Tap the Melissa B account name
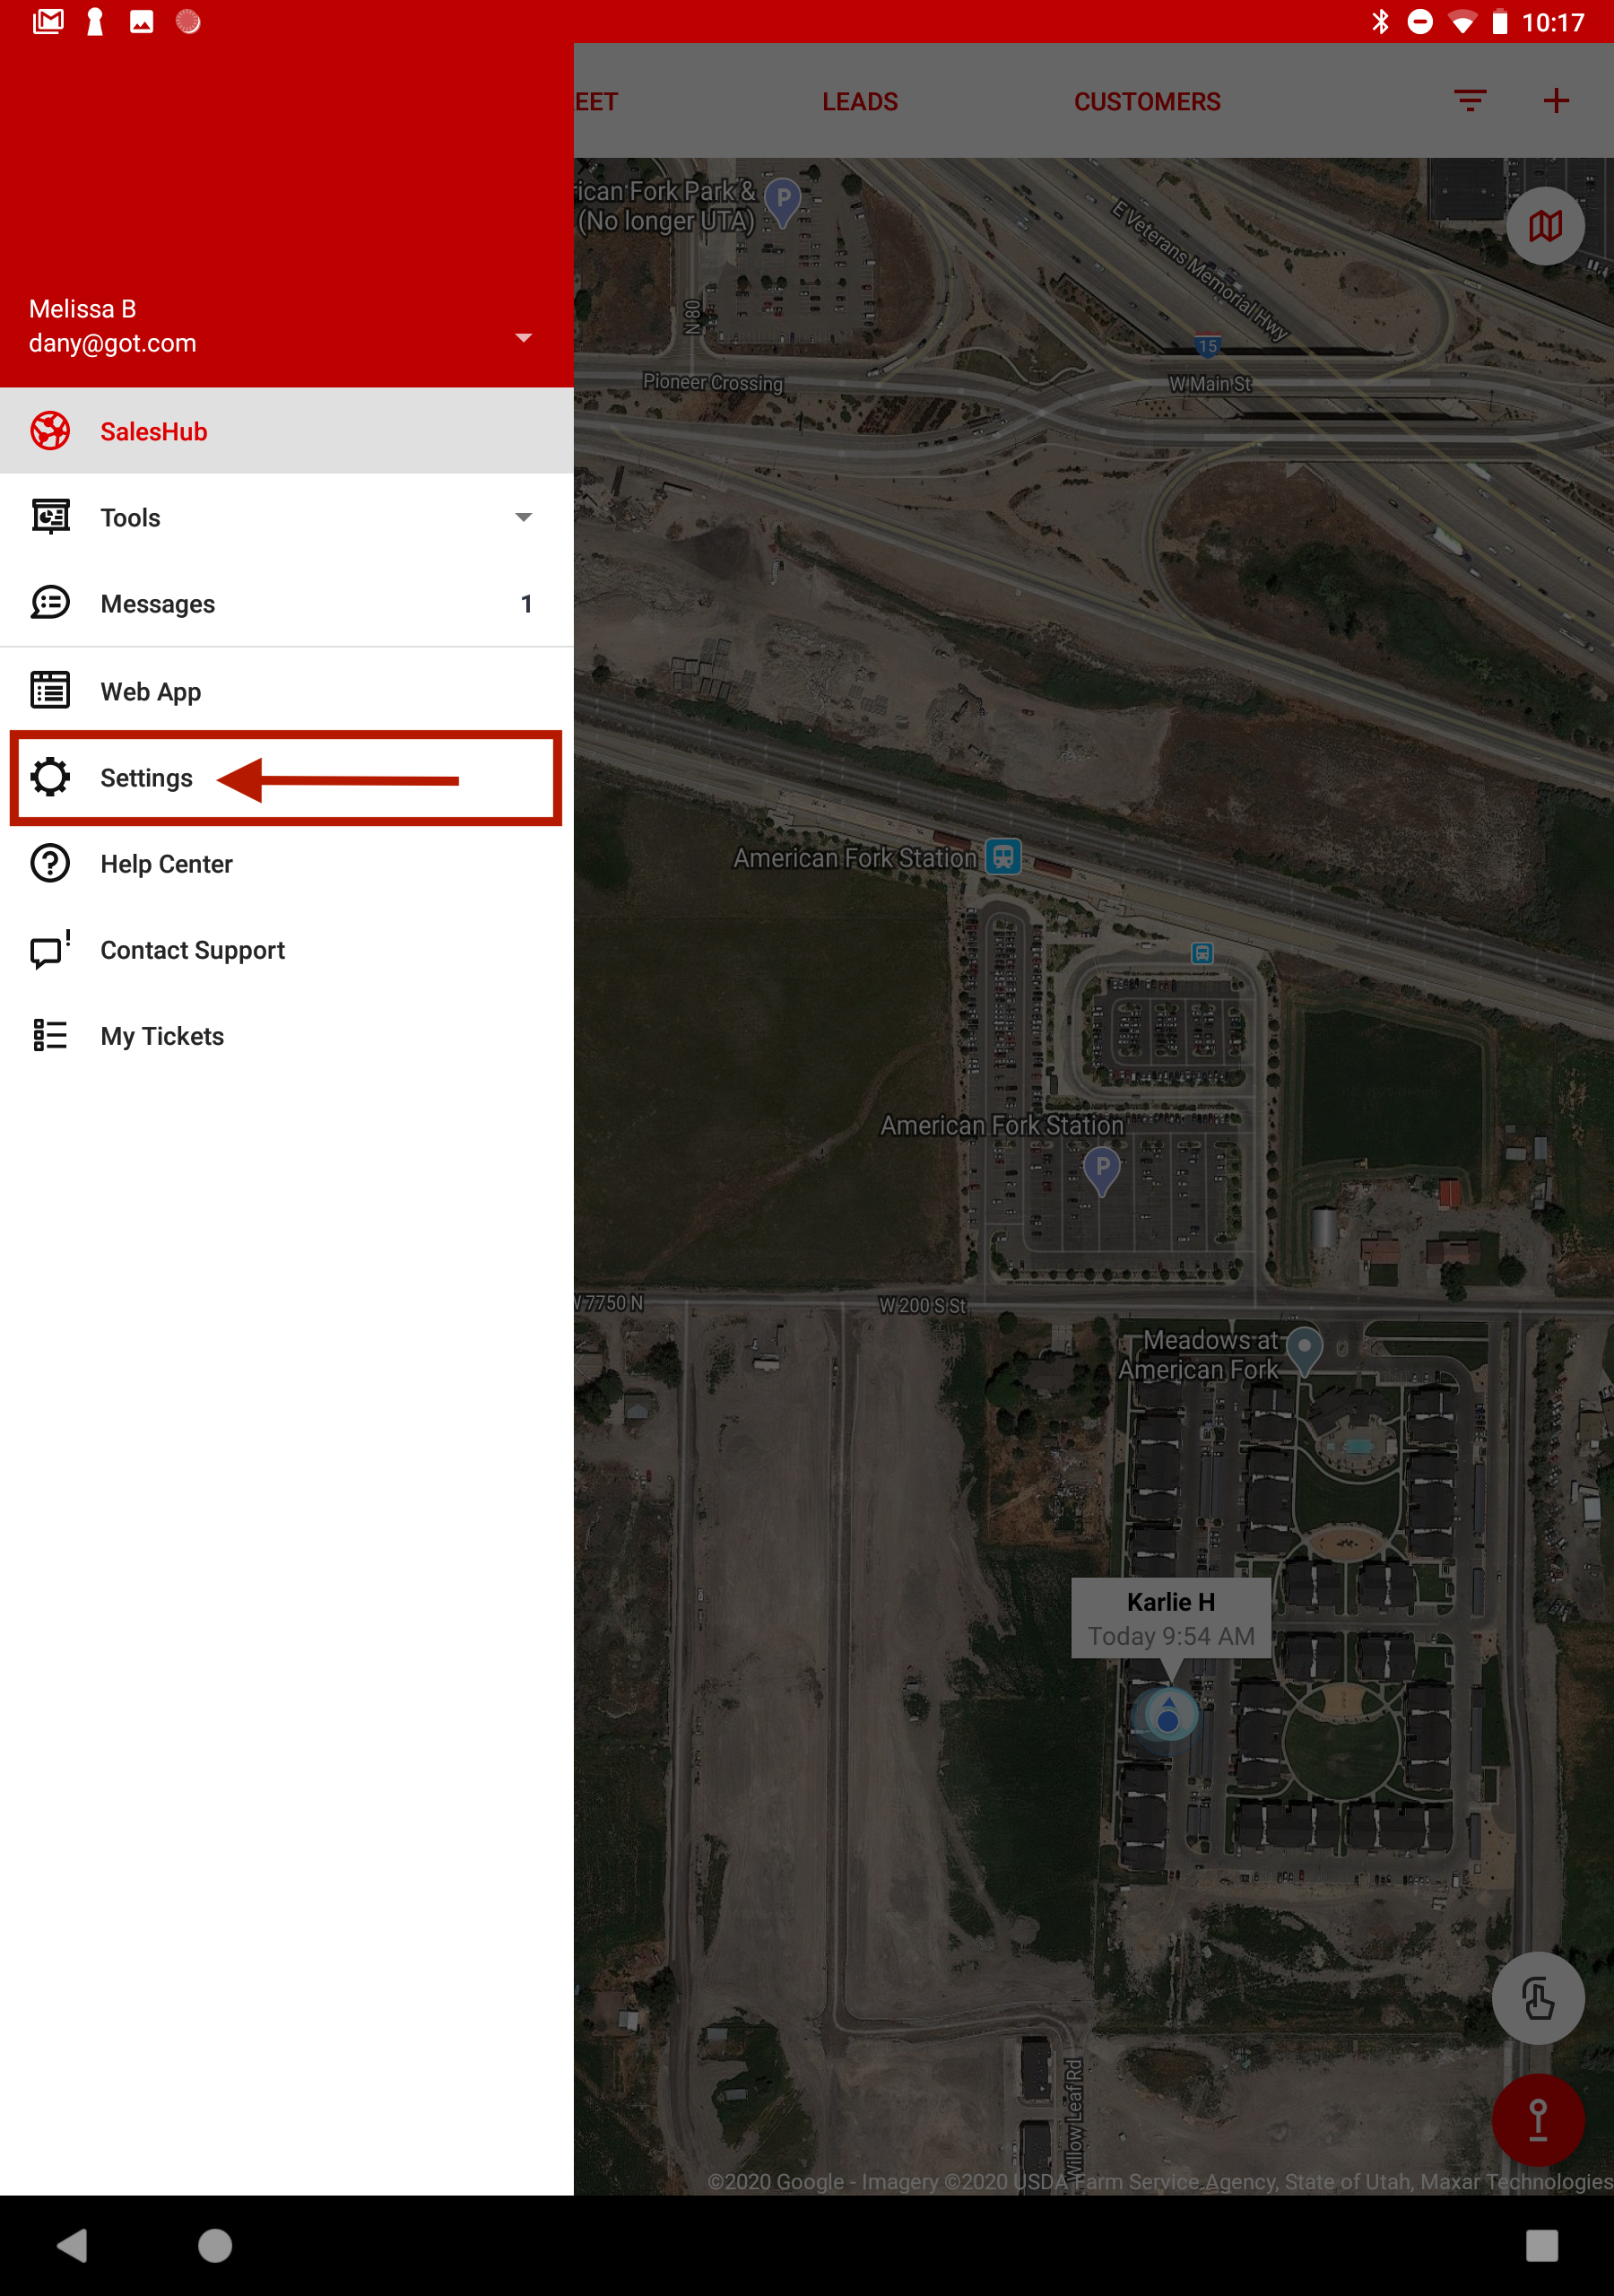This screenshot has width=1614, height=2296. point(82,308)
